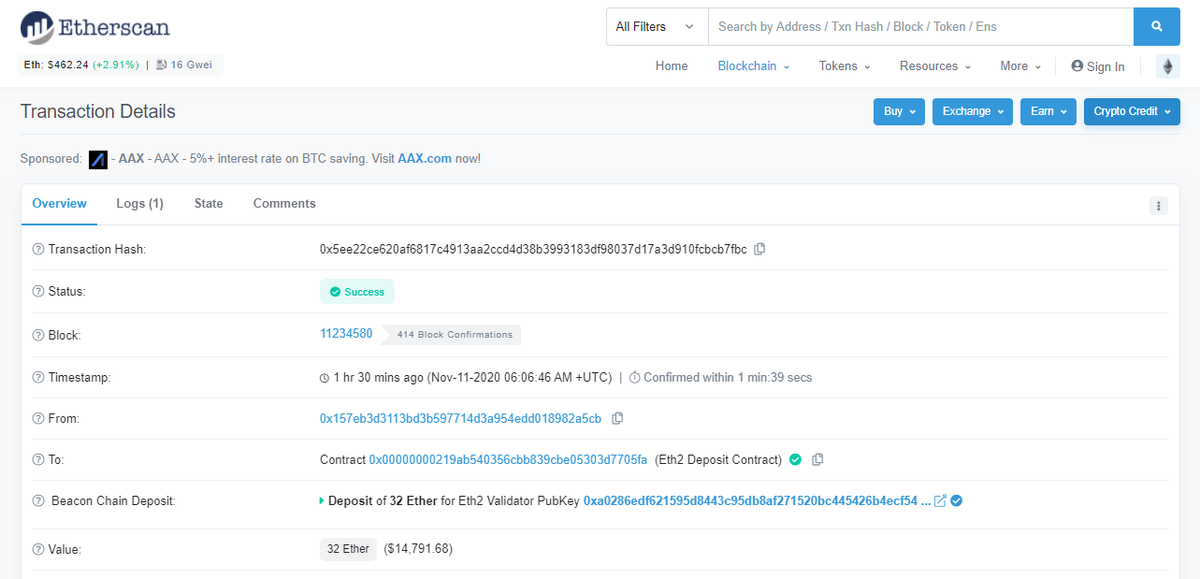Expand the More menu
1200x579 pixels.
(1020, 66)
